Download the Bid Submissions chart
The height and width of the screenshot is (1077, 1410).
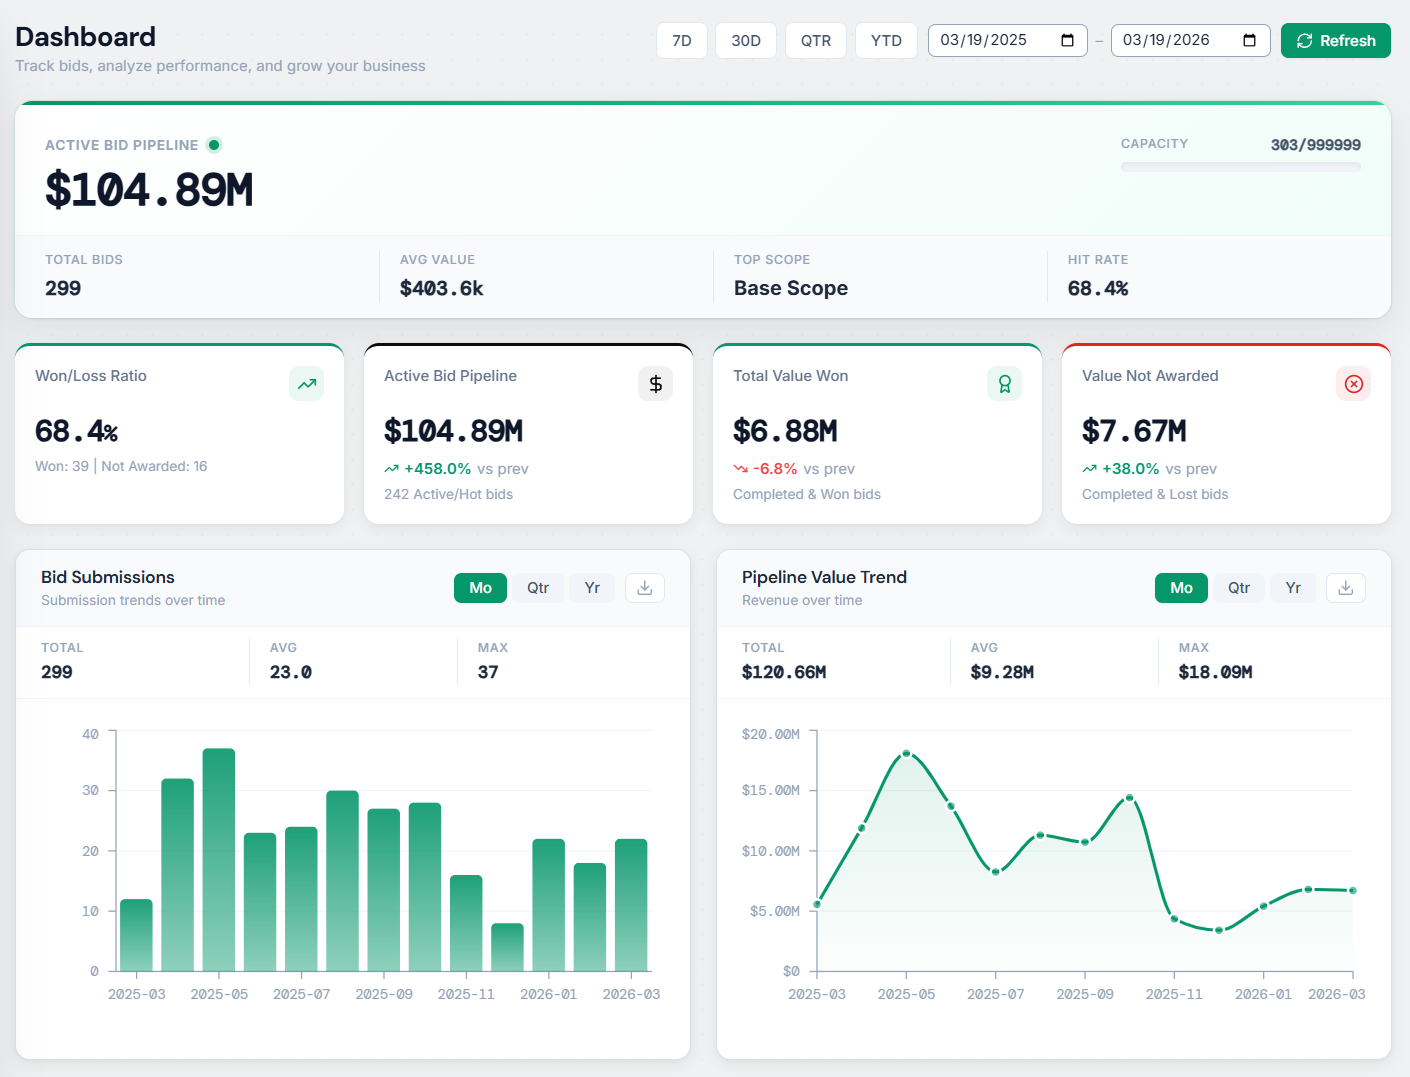[x=644, y=588]
